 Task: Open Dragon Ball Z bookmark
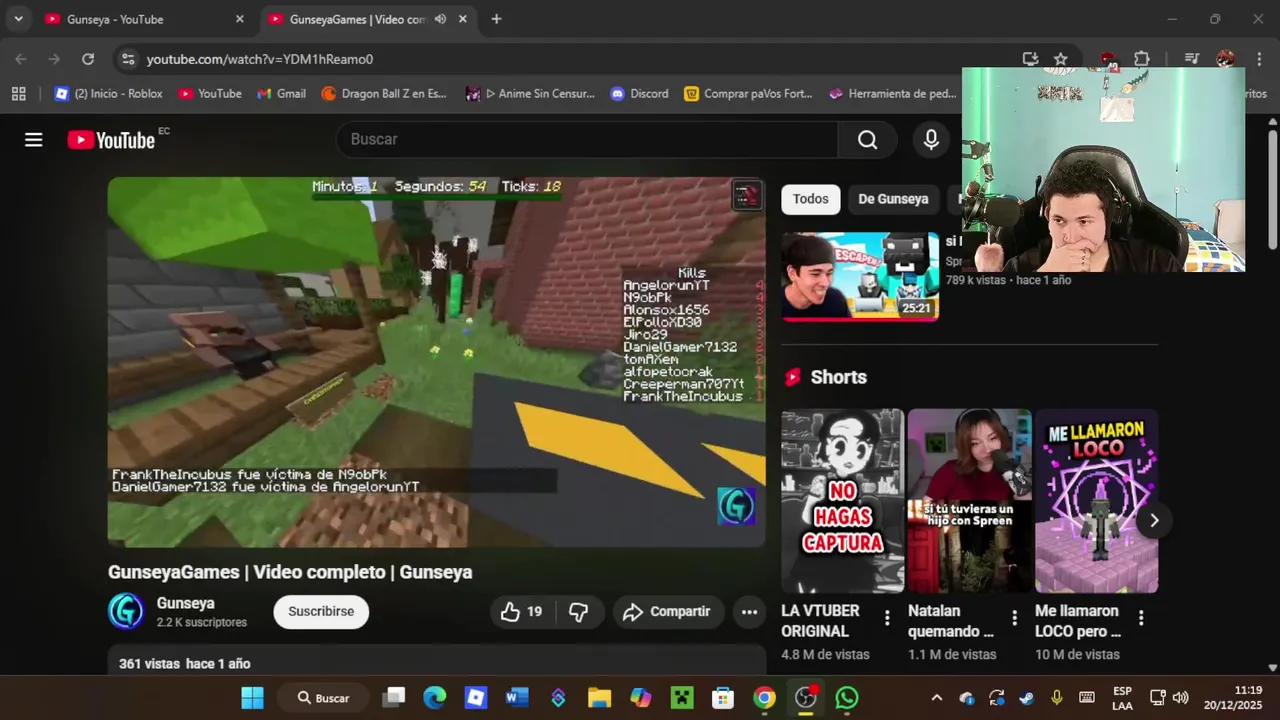384,93
